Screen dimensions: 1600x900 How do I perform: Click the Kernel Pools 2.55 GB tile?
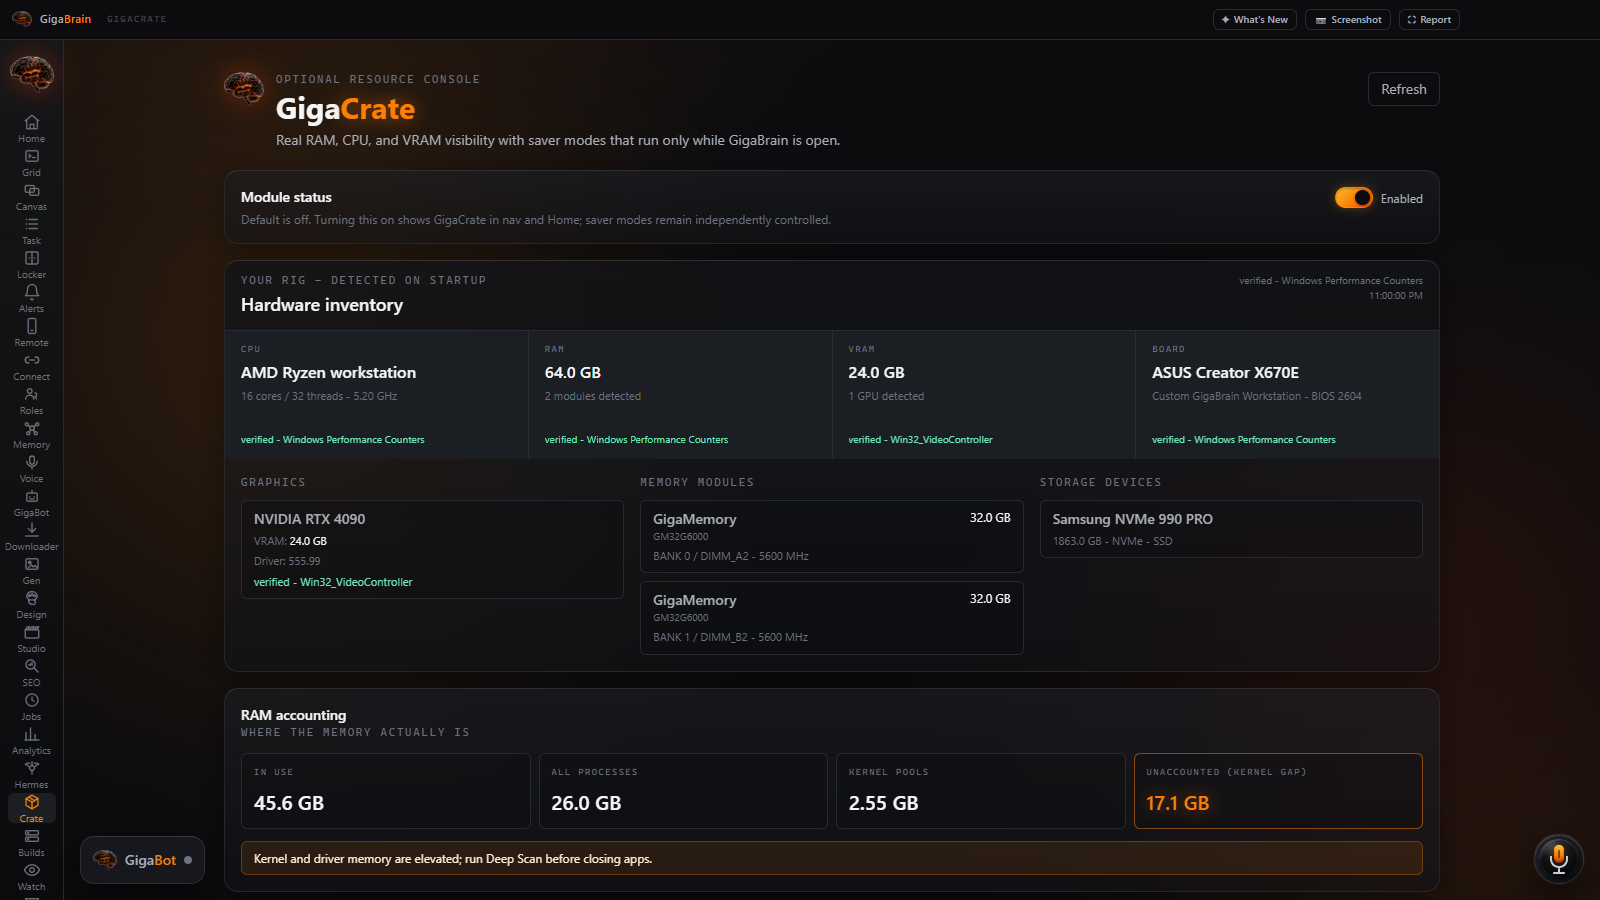pos(980,791)
